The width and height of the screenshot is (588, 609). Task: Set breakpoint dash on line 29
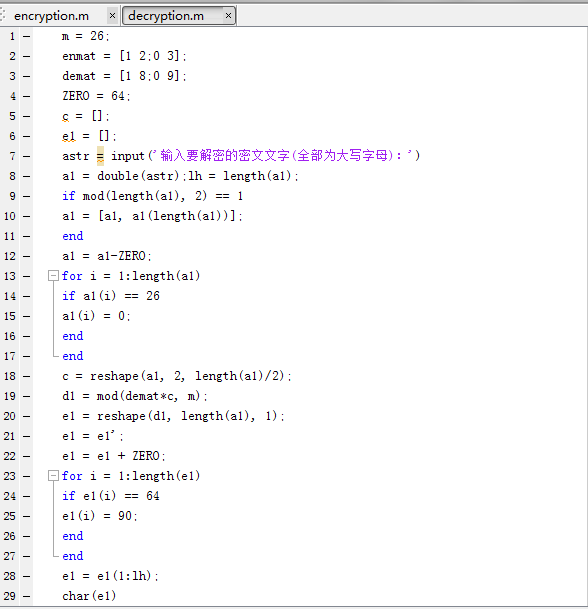[26, 596]
